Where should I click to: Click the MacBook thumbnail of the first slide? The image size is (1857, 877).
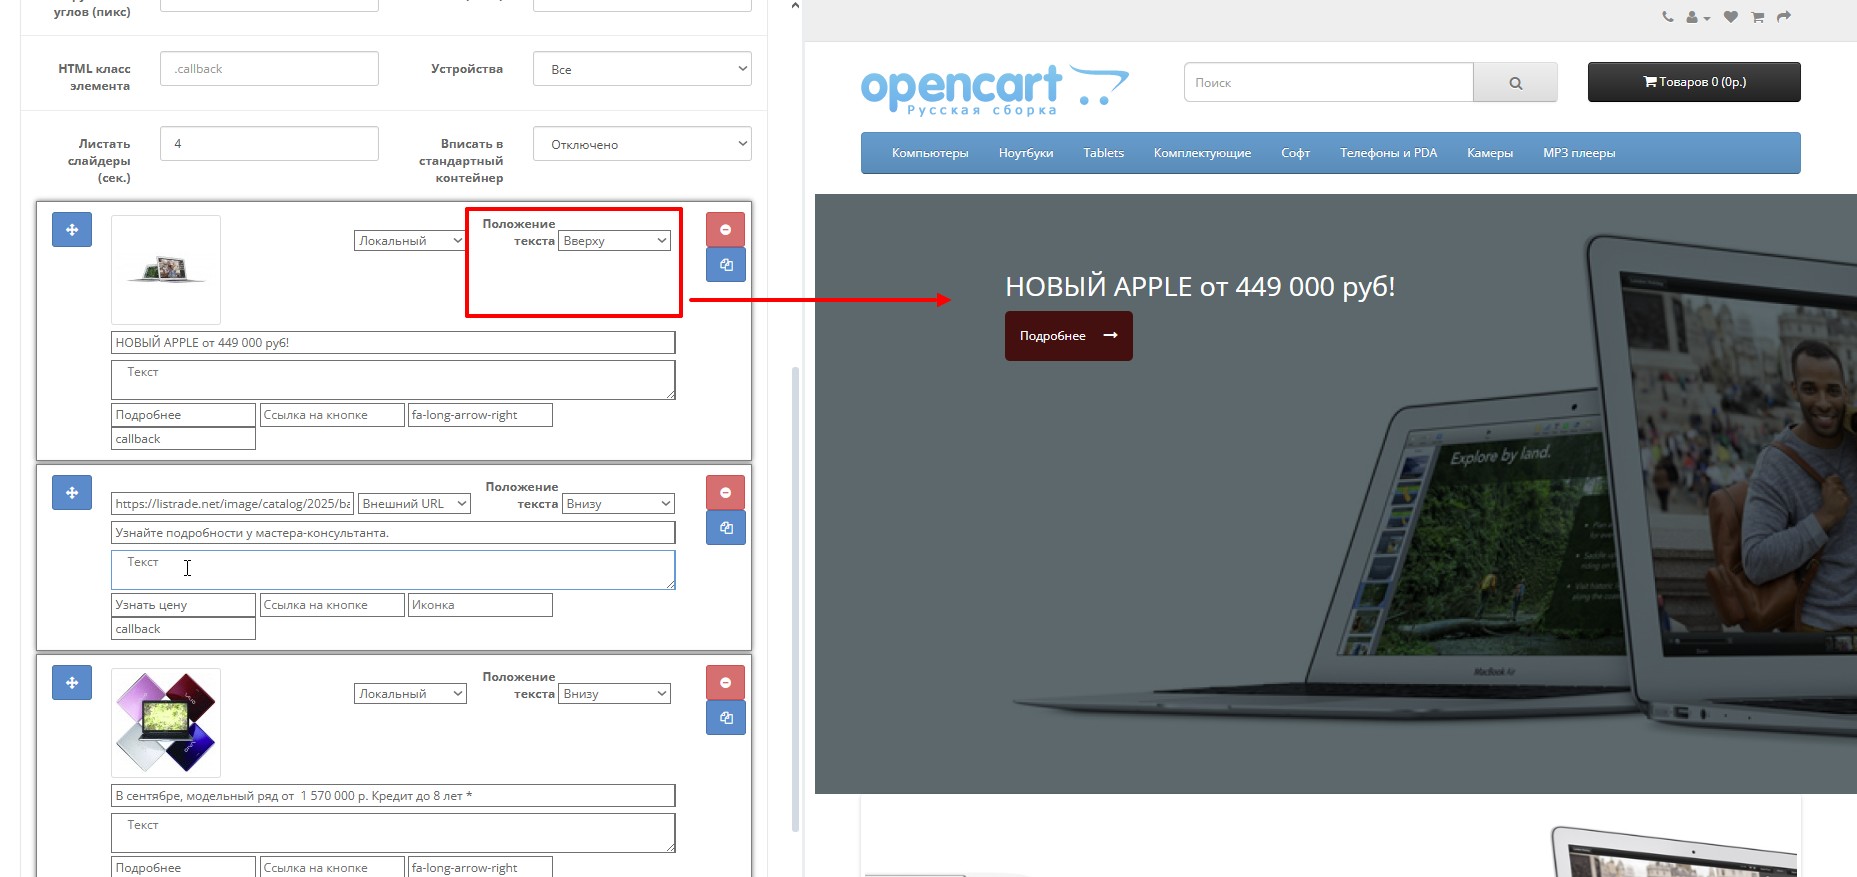[x=166, y=269]
